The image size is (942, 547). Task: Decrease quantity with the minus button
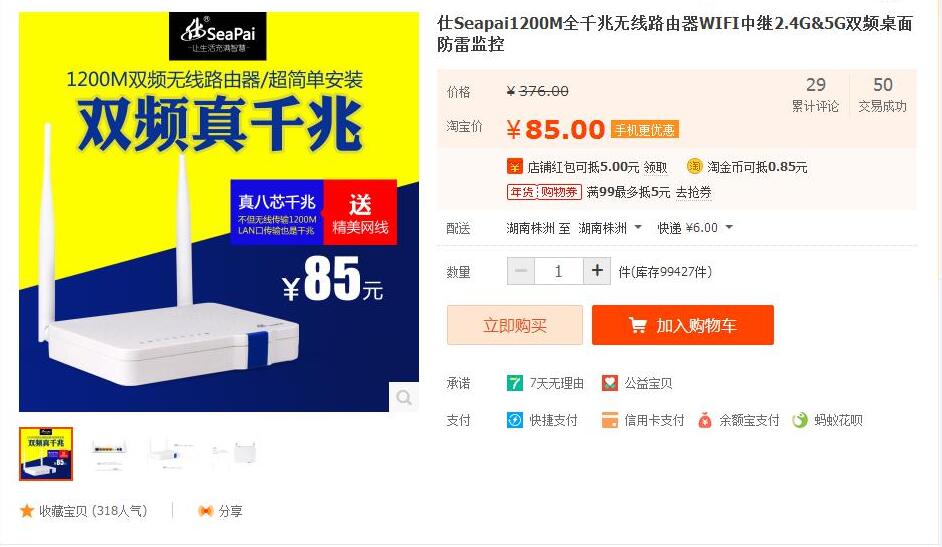point(521,271)
